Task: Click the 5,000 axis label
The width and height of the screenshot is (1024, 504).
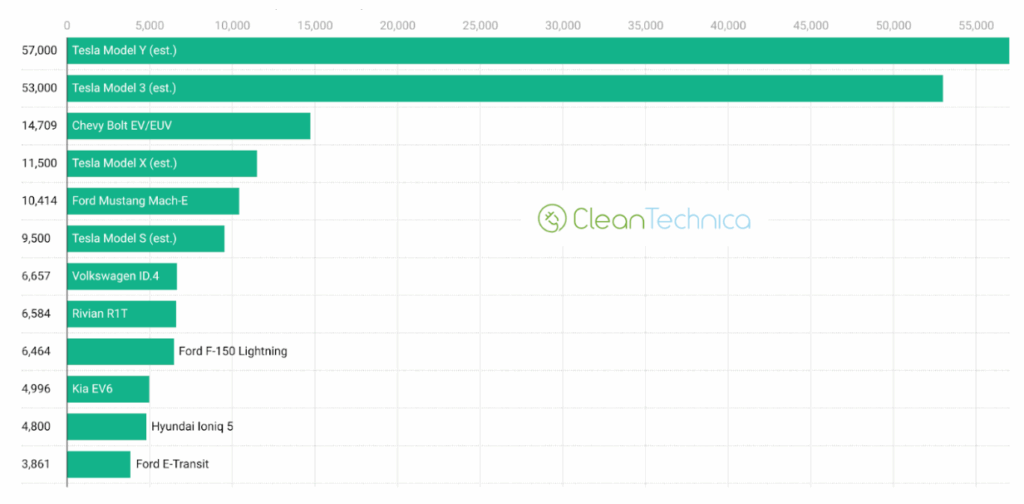Action: tap(150, 25)
